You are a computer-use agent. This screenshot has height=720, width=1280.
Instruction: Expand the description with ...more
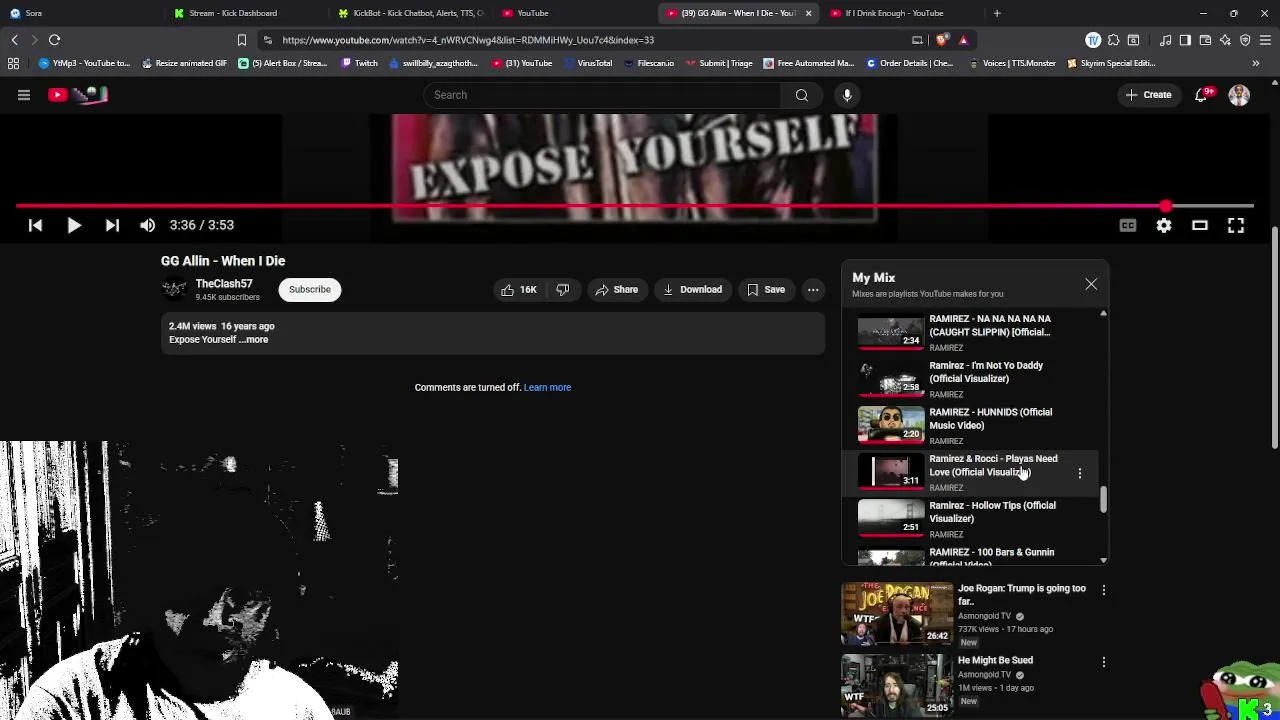tap(254, 340)
